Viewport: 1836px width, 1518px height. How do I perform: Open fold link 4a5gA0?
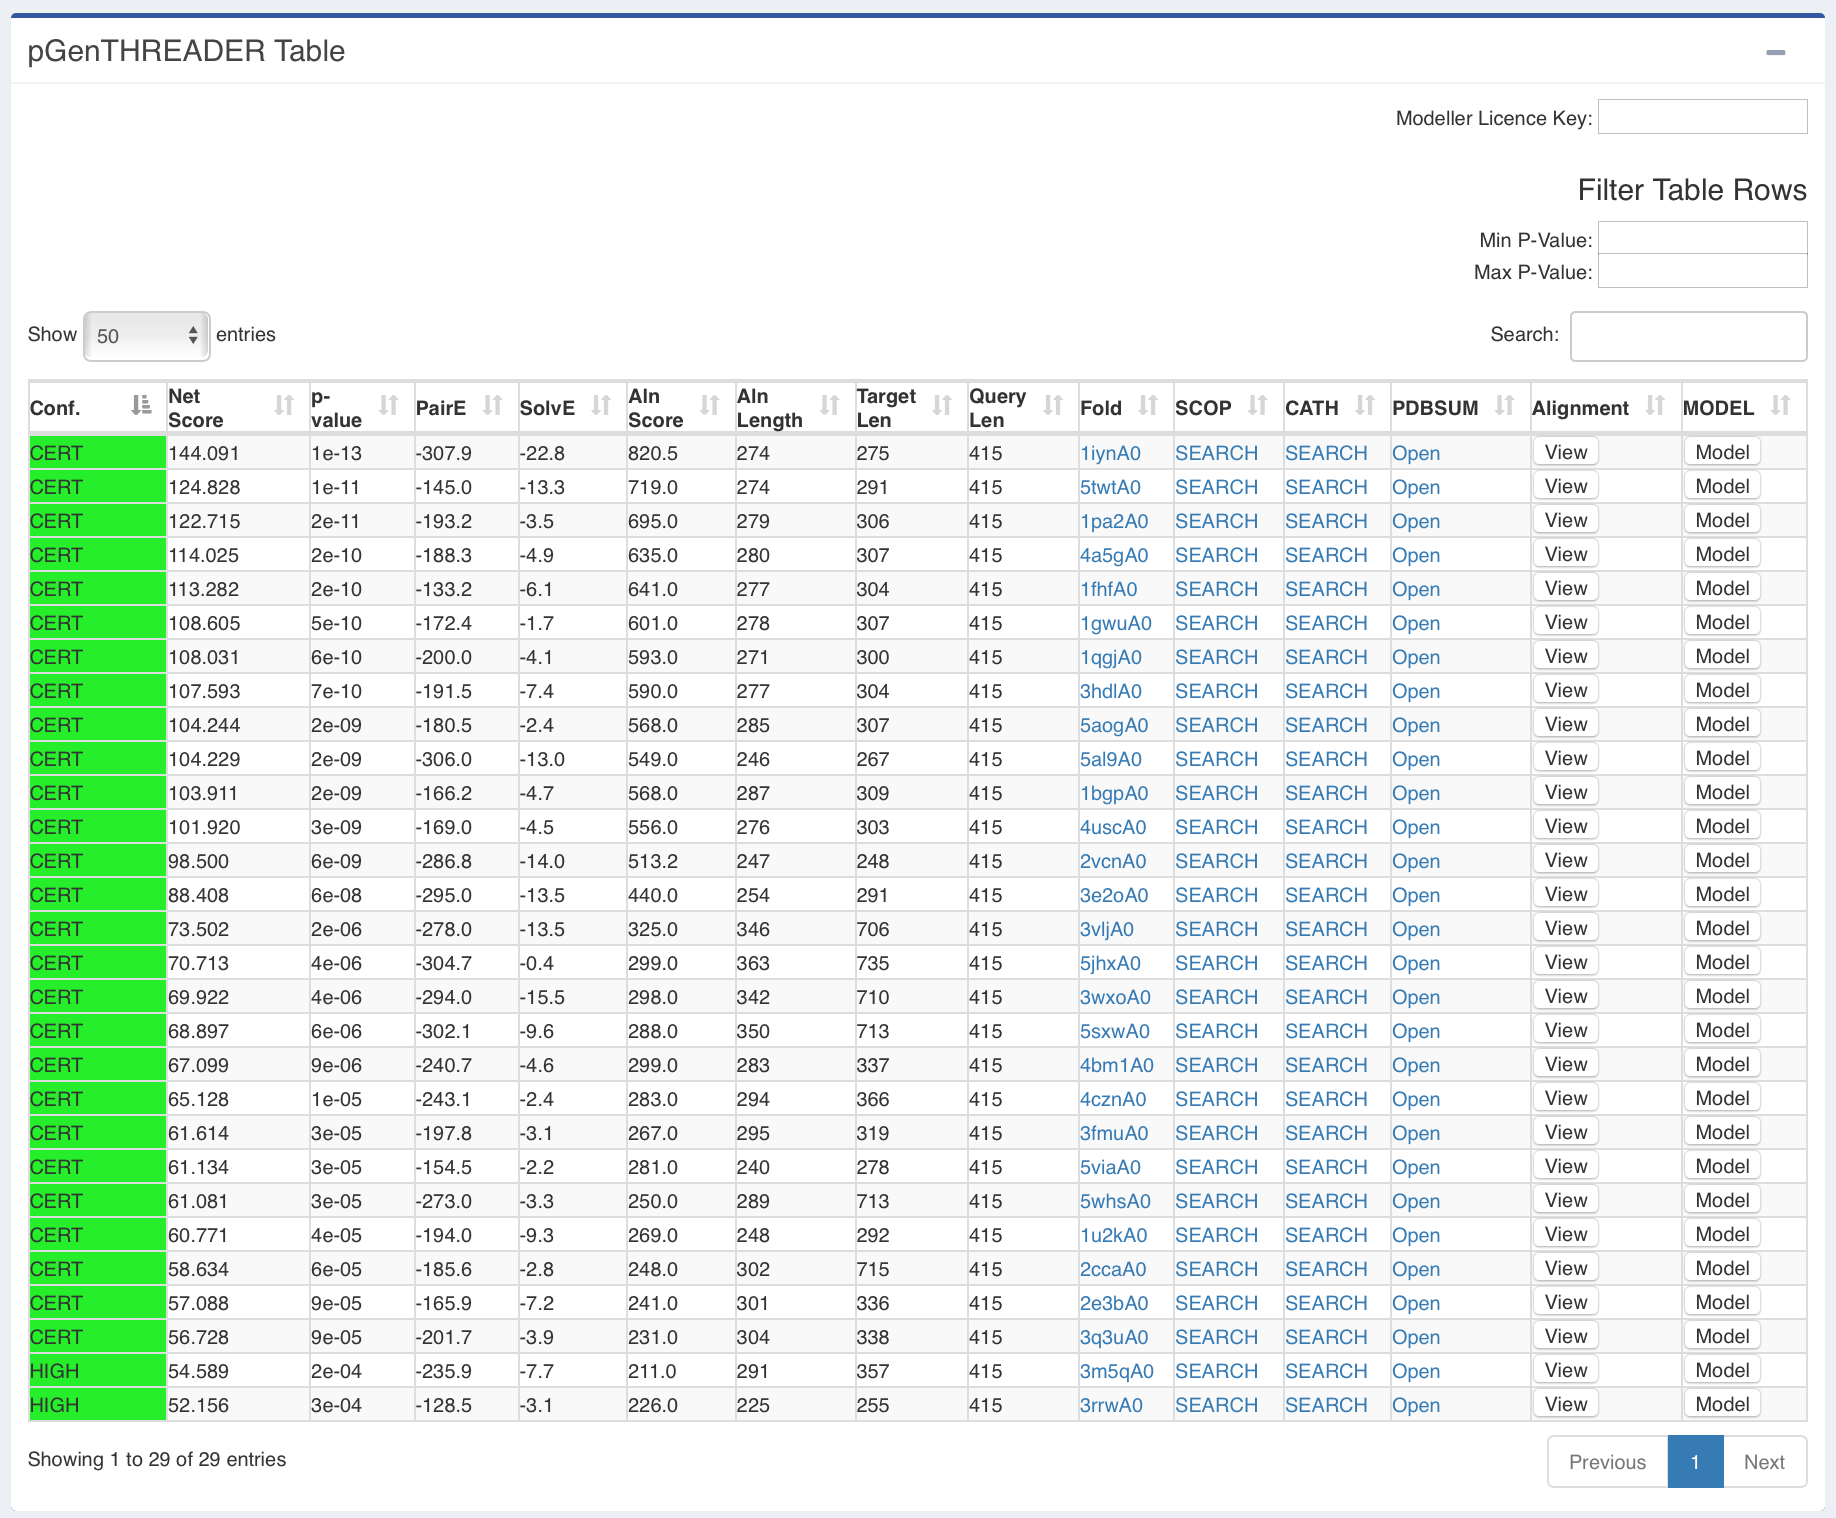tap(1114, 555)
